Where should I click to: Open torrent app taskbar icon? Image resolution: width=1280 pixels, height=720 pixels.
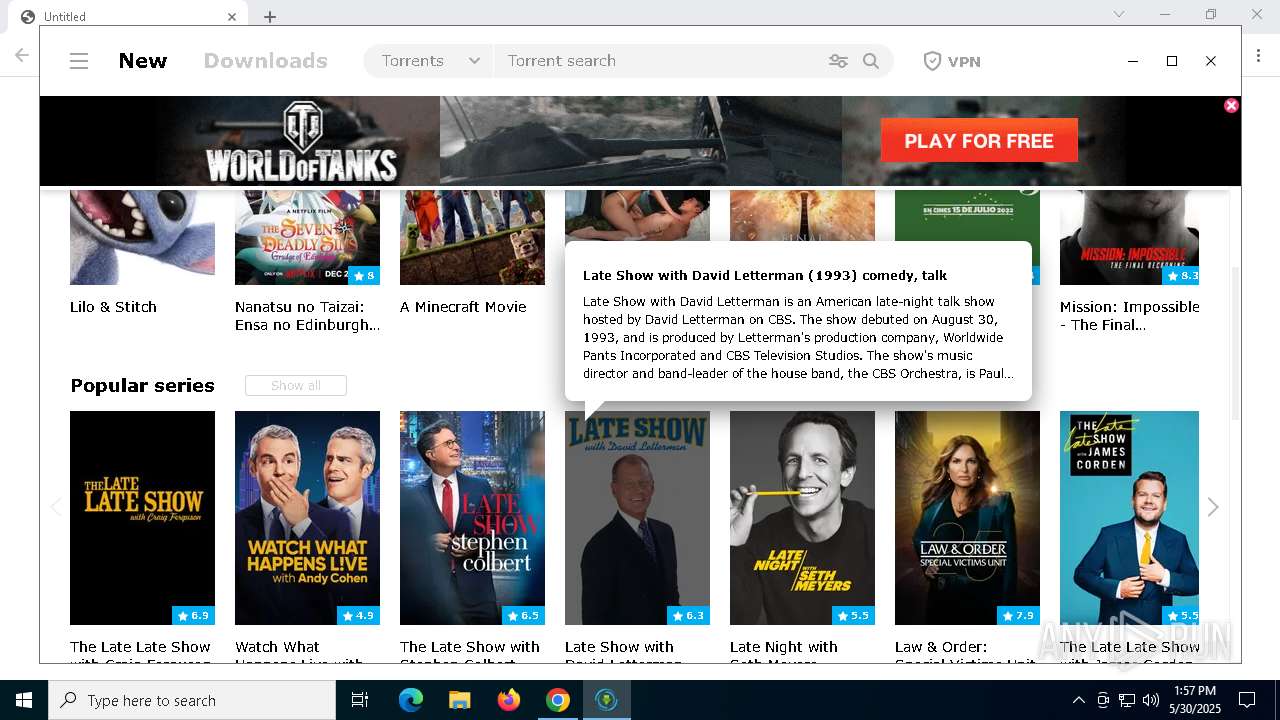(606, 700)
